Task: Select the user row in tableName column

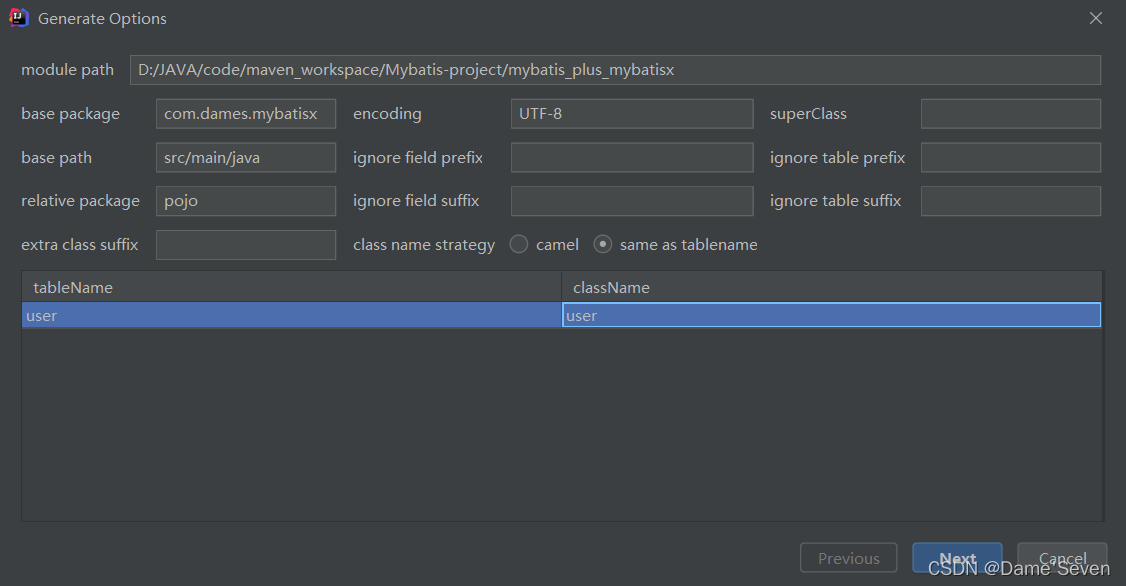Action: point(292,315)
